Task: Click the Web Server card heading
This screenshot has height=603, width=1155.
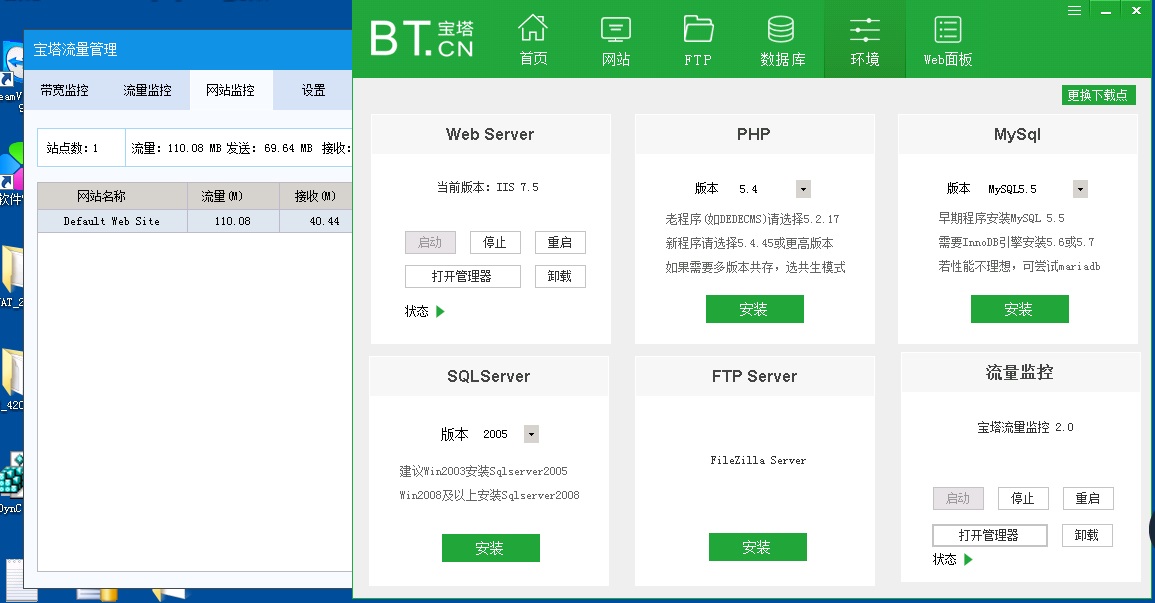Action: (x=490, y=134)
